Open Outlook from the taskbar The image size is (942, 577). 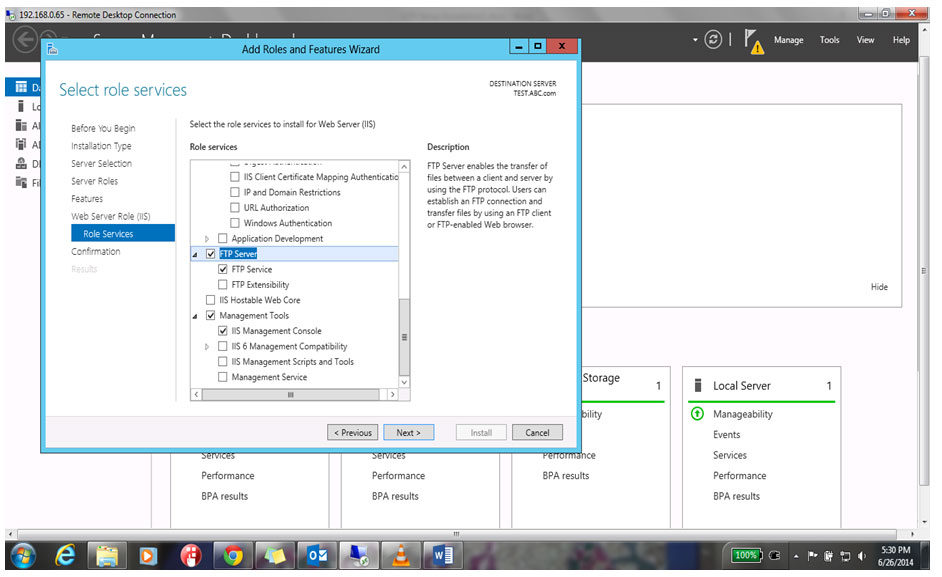pos(317,555)
